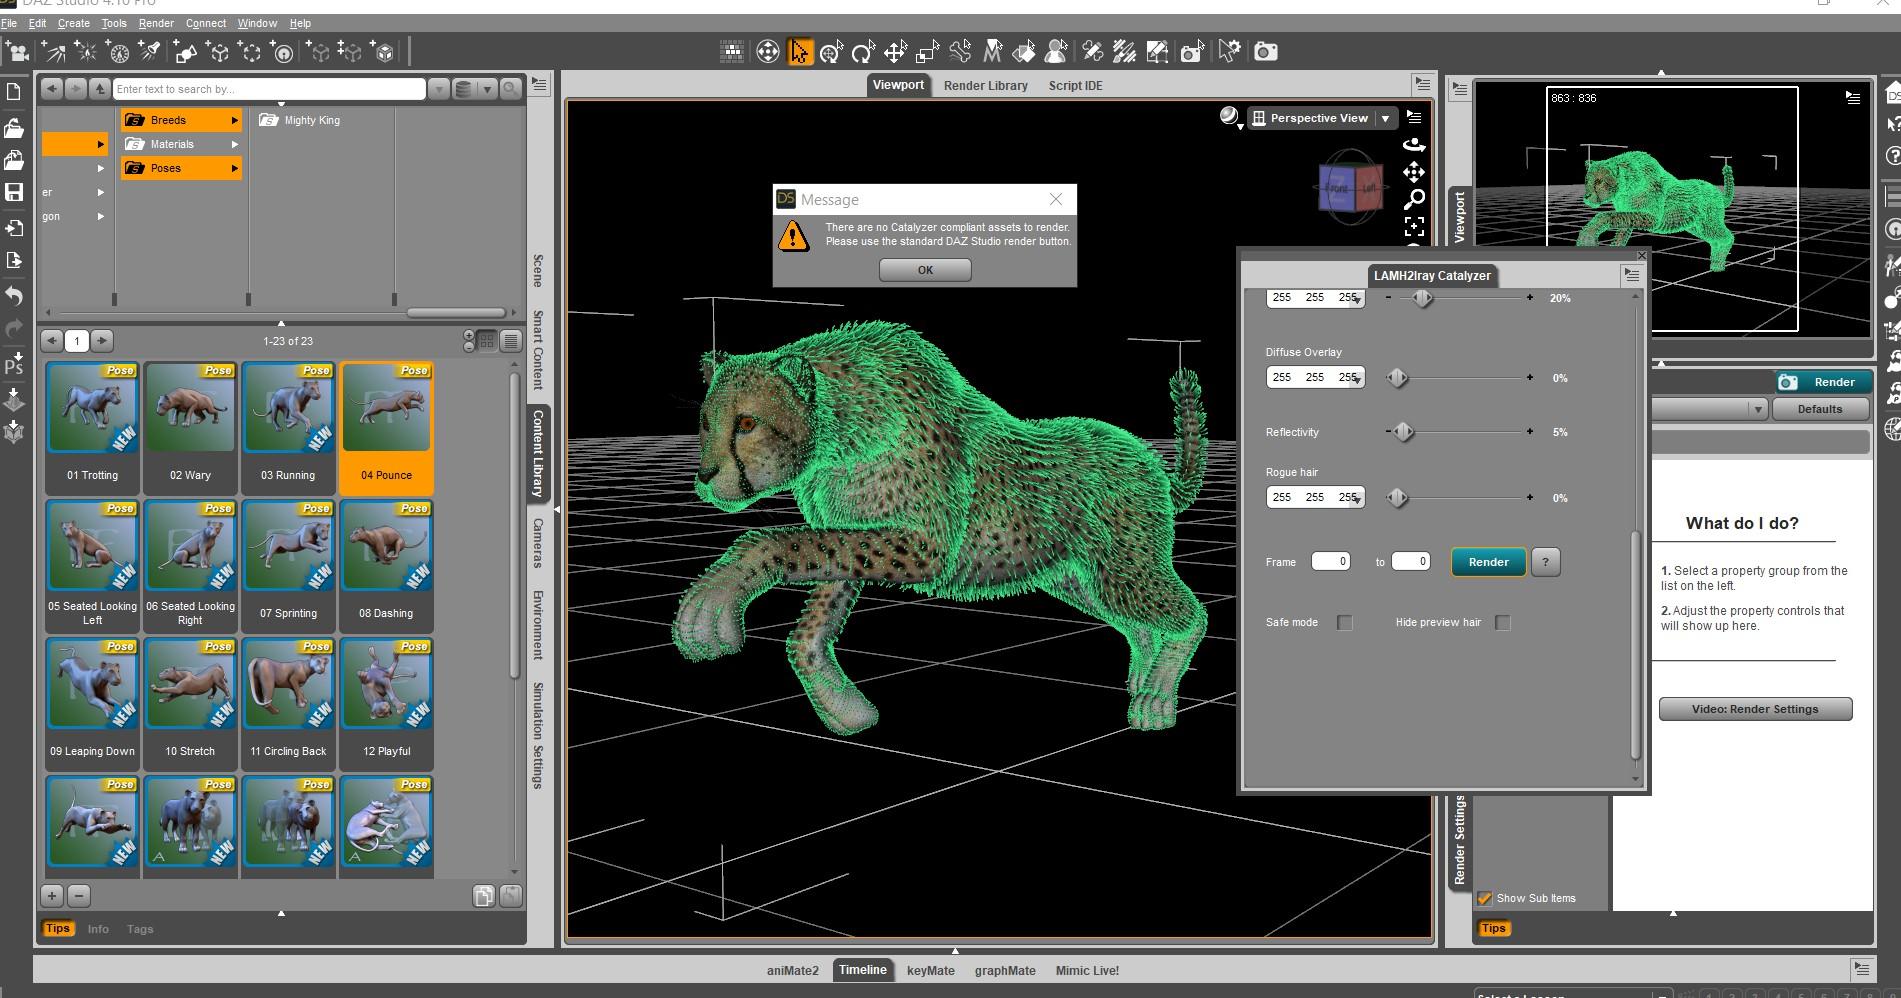Create a new point light
The image size is (1901, 998).
click(87, 52)
